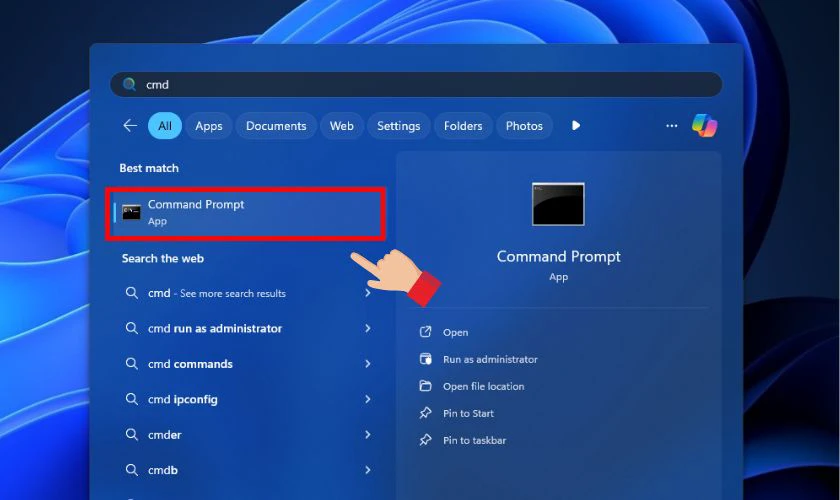Select the Settings filter tab

pos(398,126)
